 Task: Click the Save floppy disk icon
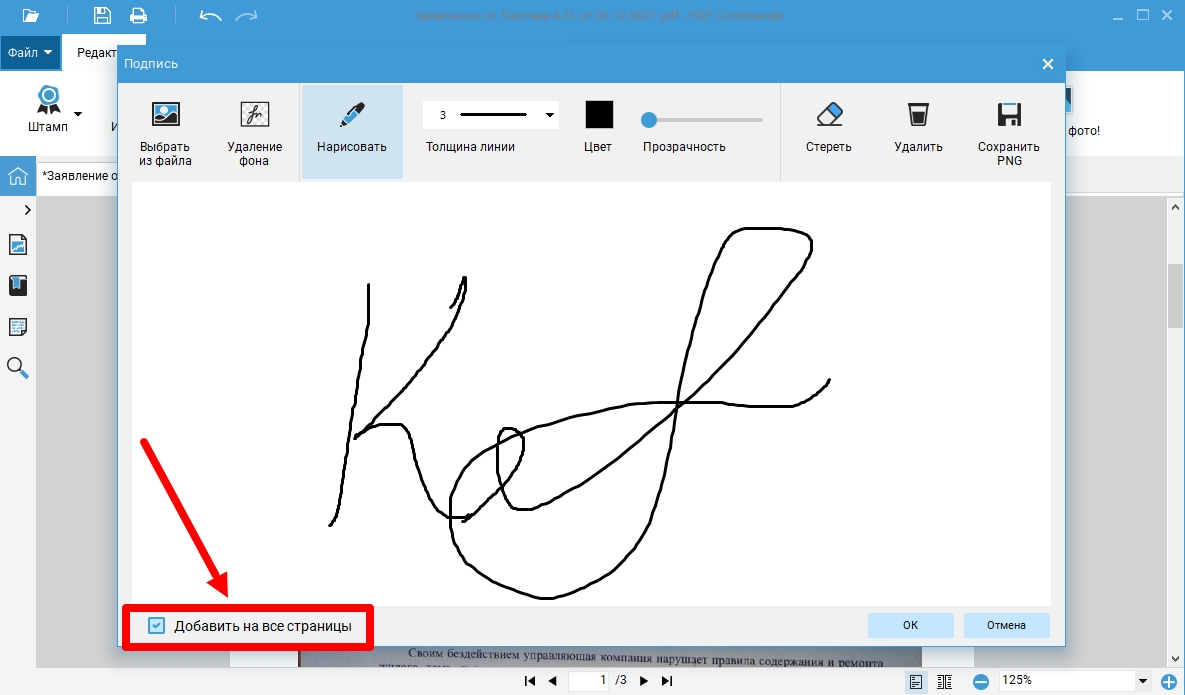pos(102,16)
